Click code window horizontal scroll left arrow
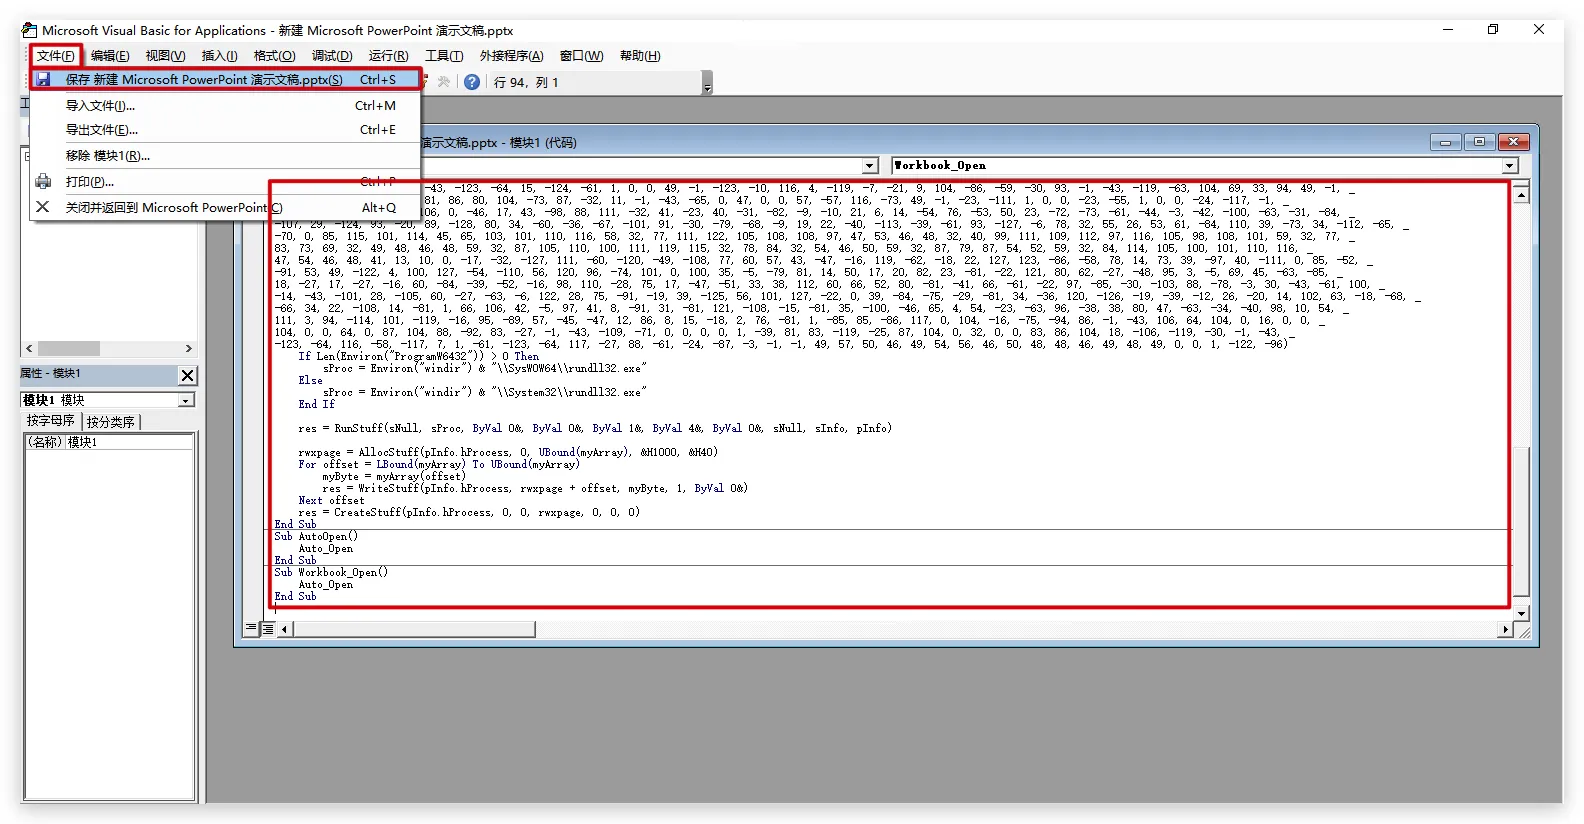This screenshot has height=824, width=1584. pyautogui.click(x=285, y=629)
